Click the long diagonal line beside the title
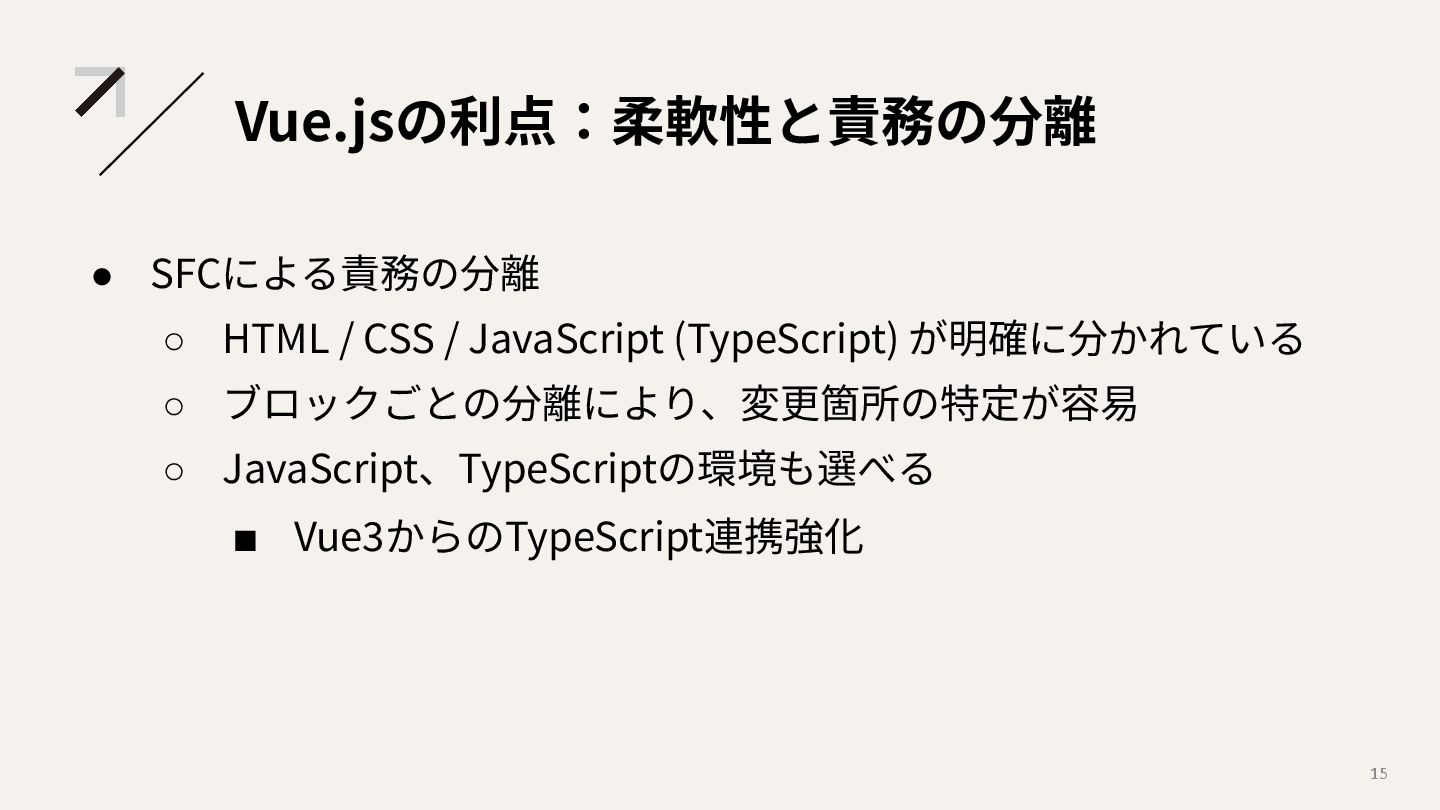The width and height of the screenshot is (1440, 810). (x=151, y=124)
